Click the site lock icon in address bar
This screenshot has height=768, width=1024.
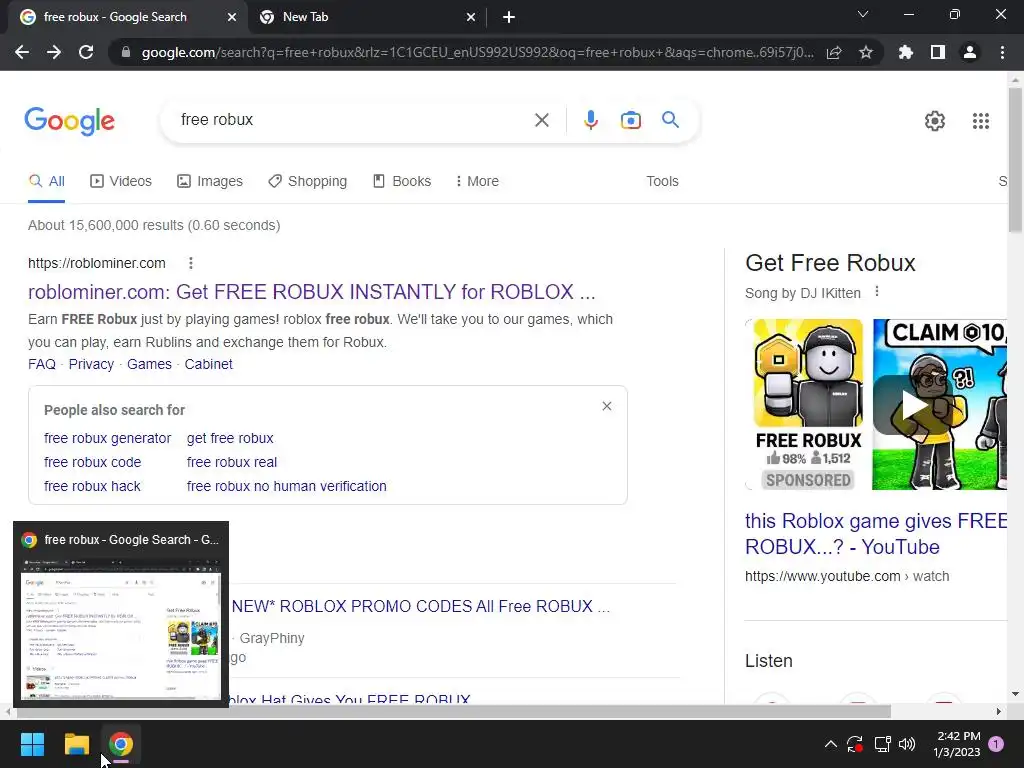click(x=126, y=52)
